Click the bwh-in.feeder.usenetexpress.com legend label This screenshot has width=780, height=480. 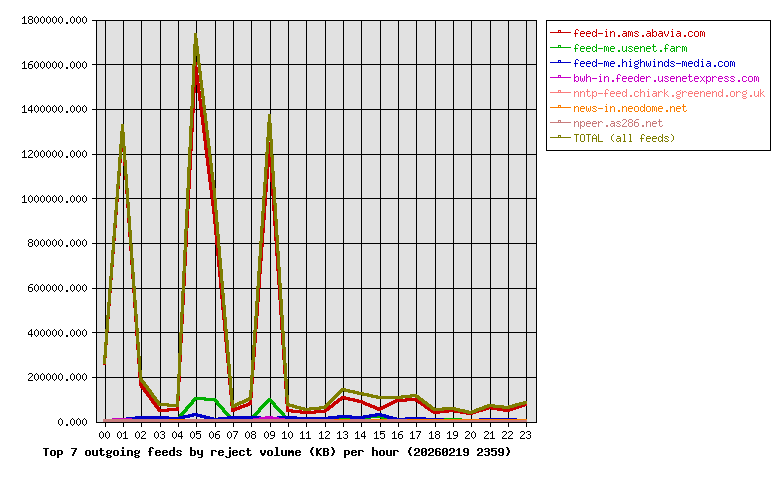coord(666,78)
